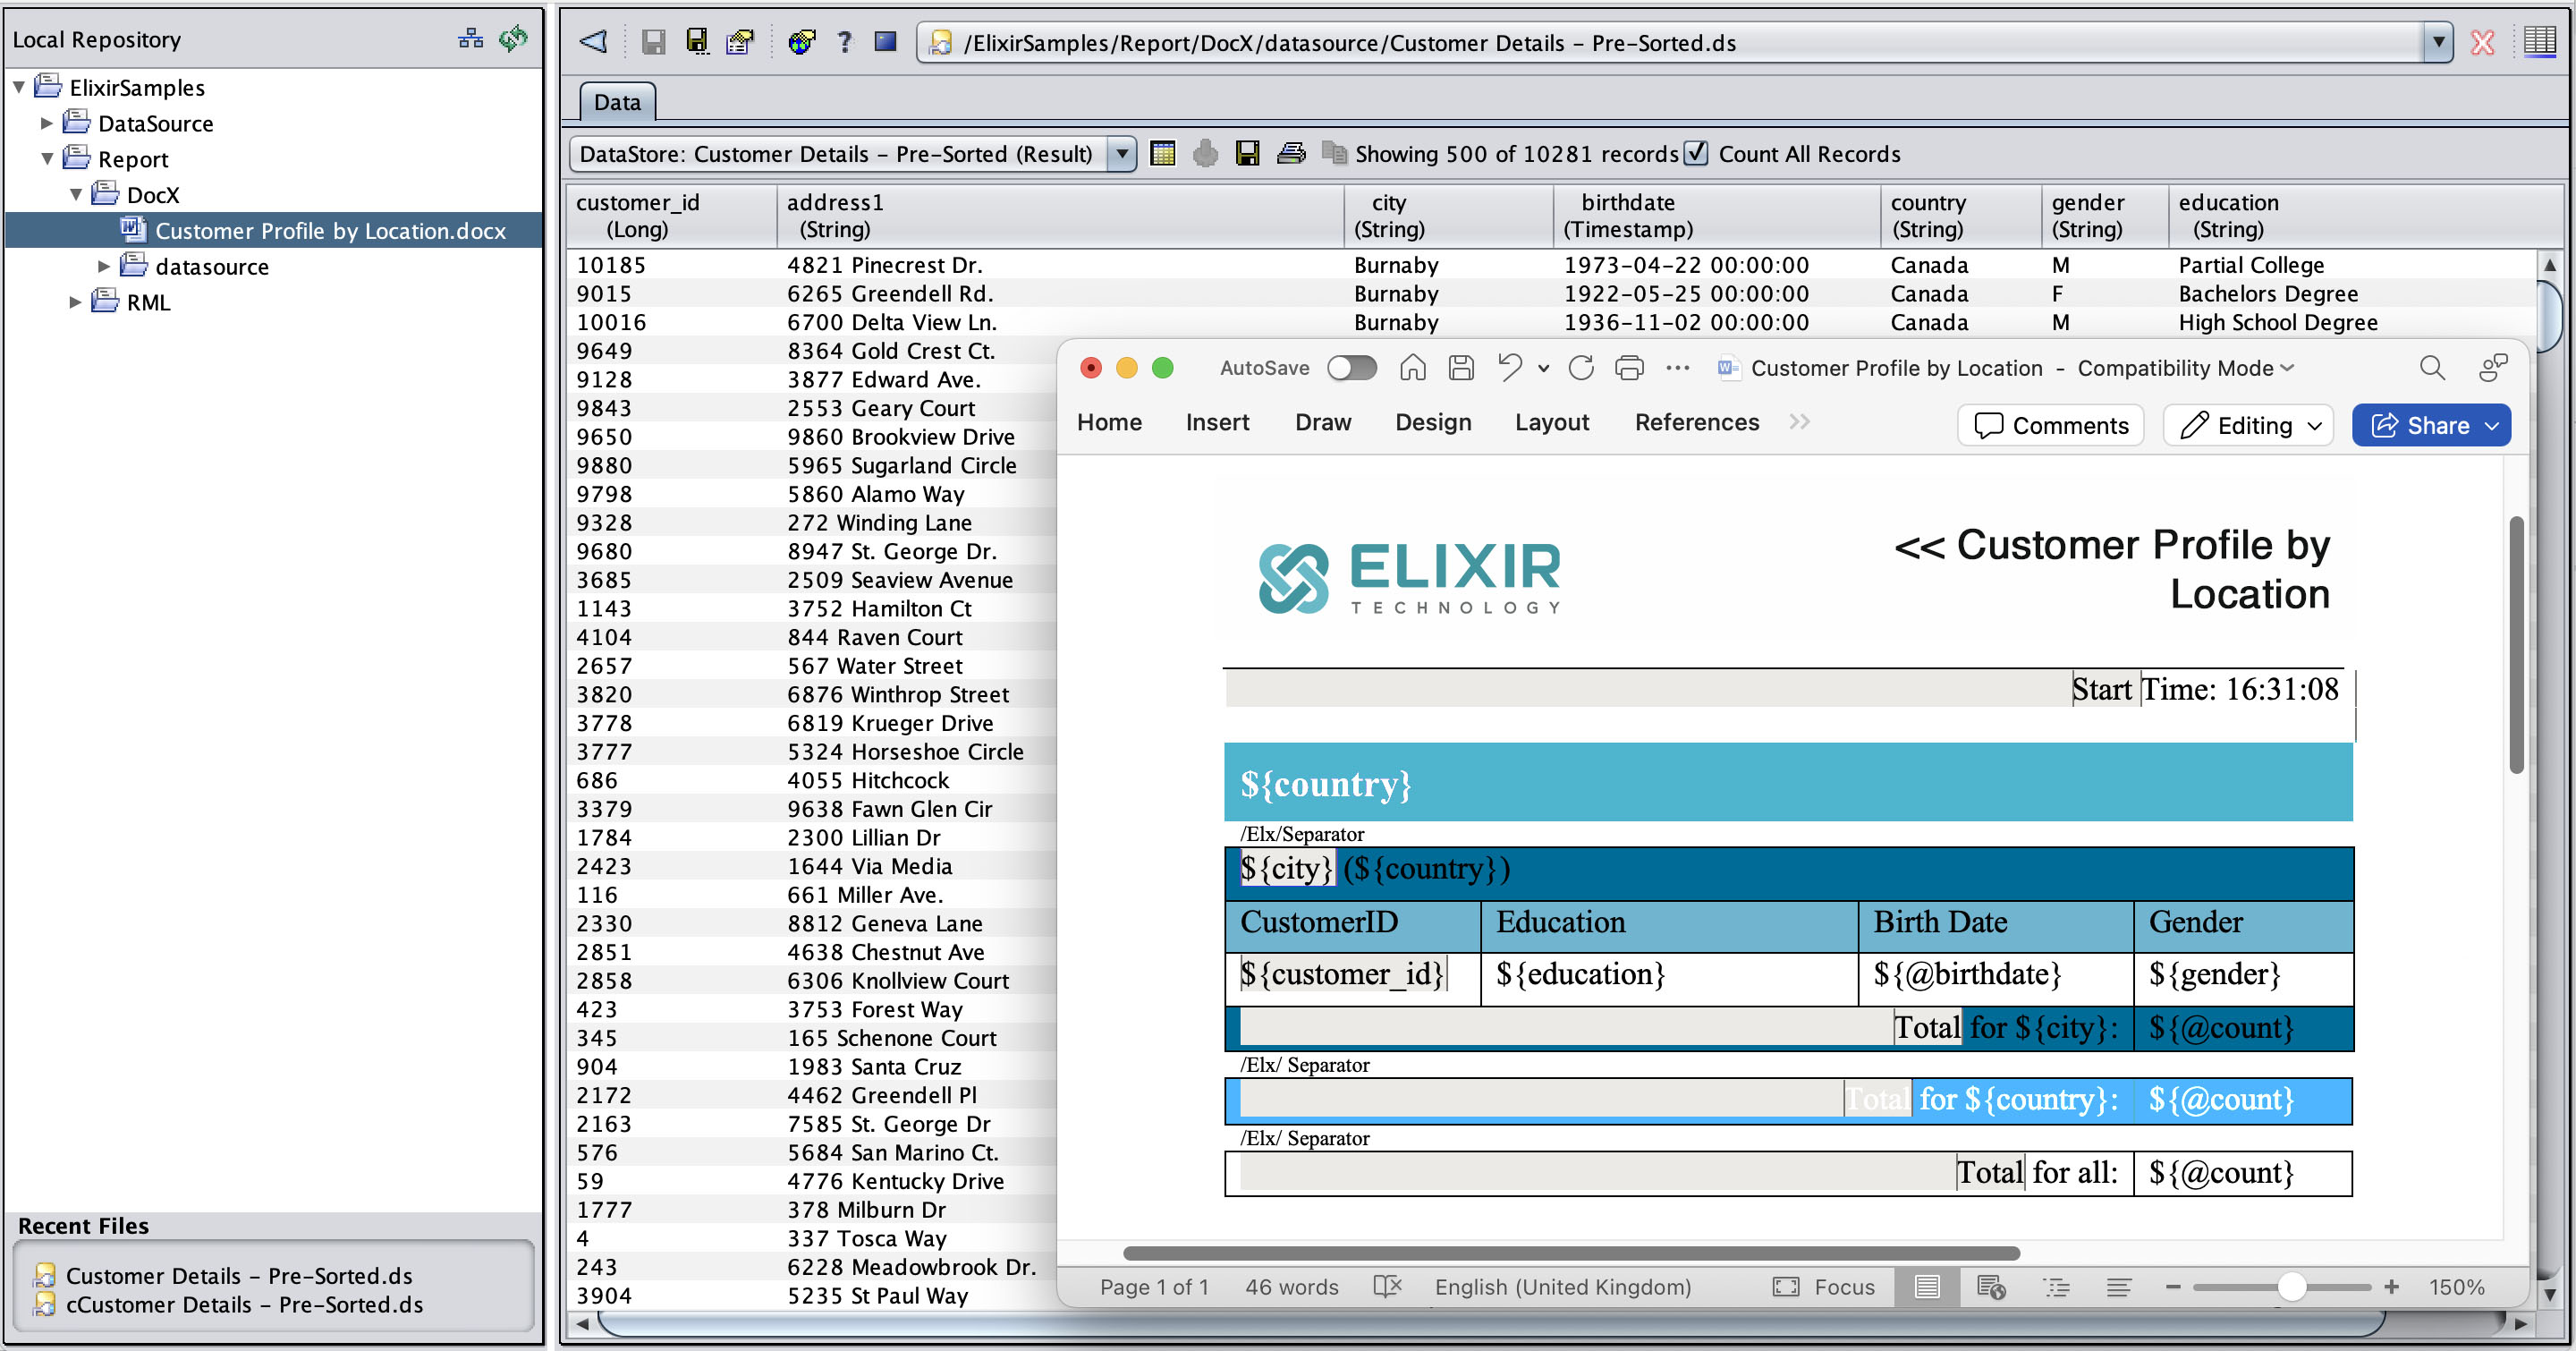Click the help question mark icon
This screenshot has width=2576, height=1351.
point(845,42)
